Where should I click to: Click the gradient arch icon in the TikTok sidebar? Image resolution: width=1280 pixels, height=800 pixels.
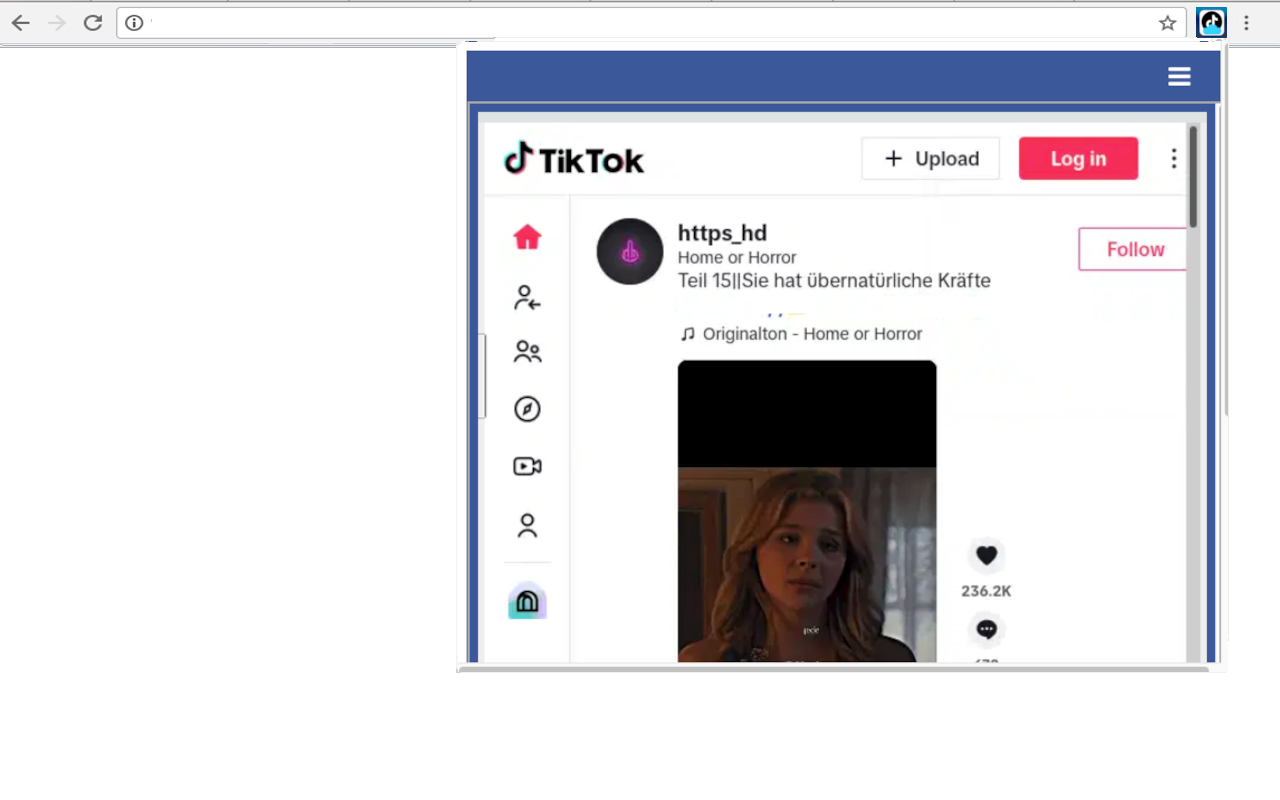click(527, 601)
